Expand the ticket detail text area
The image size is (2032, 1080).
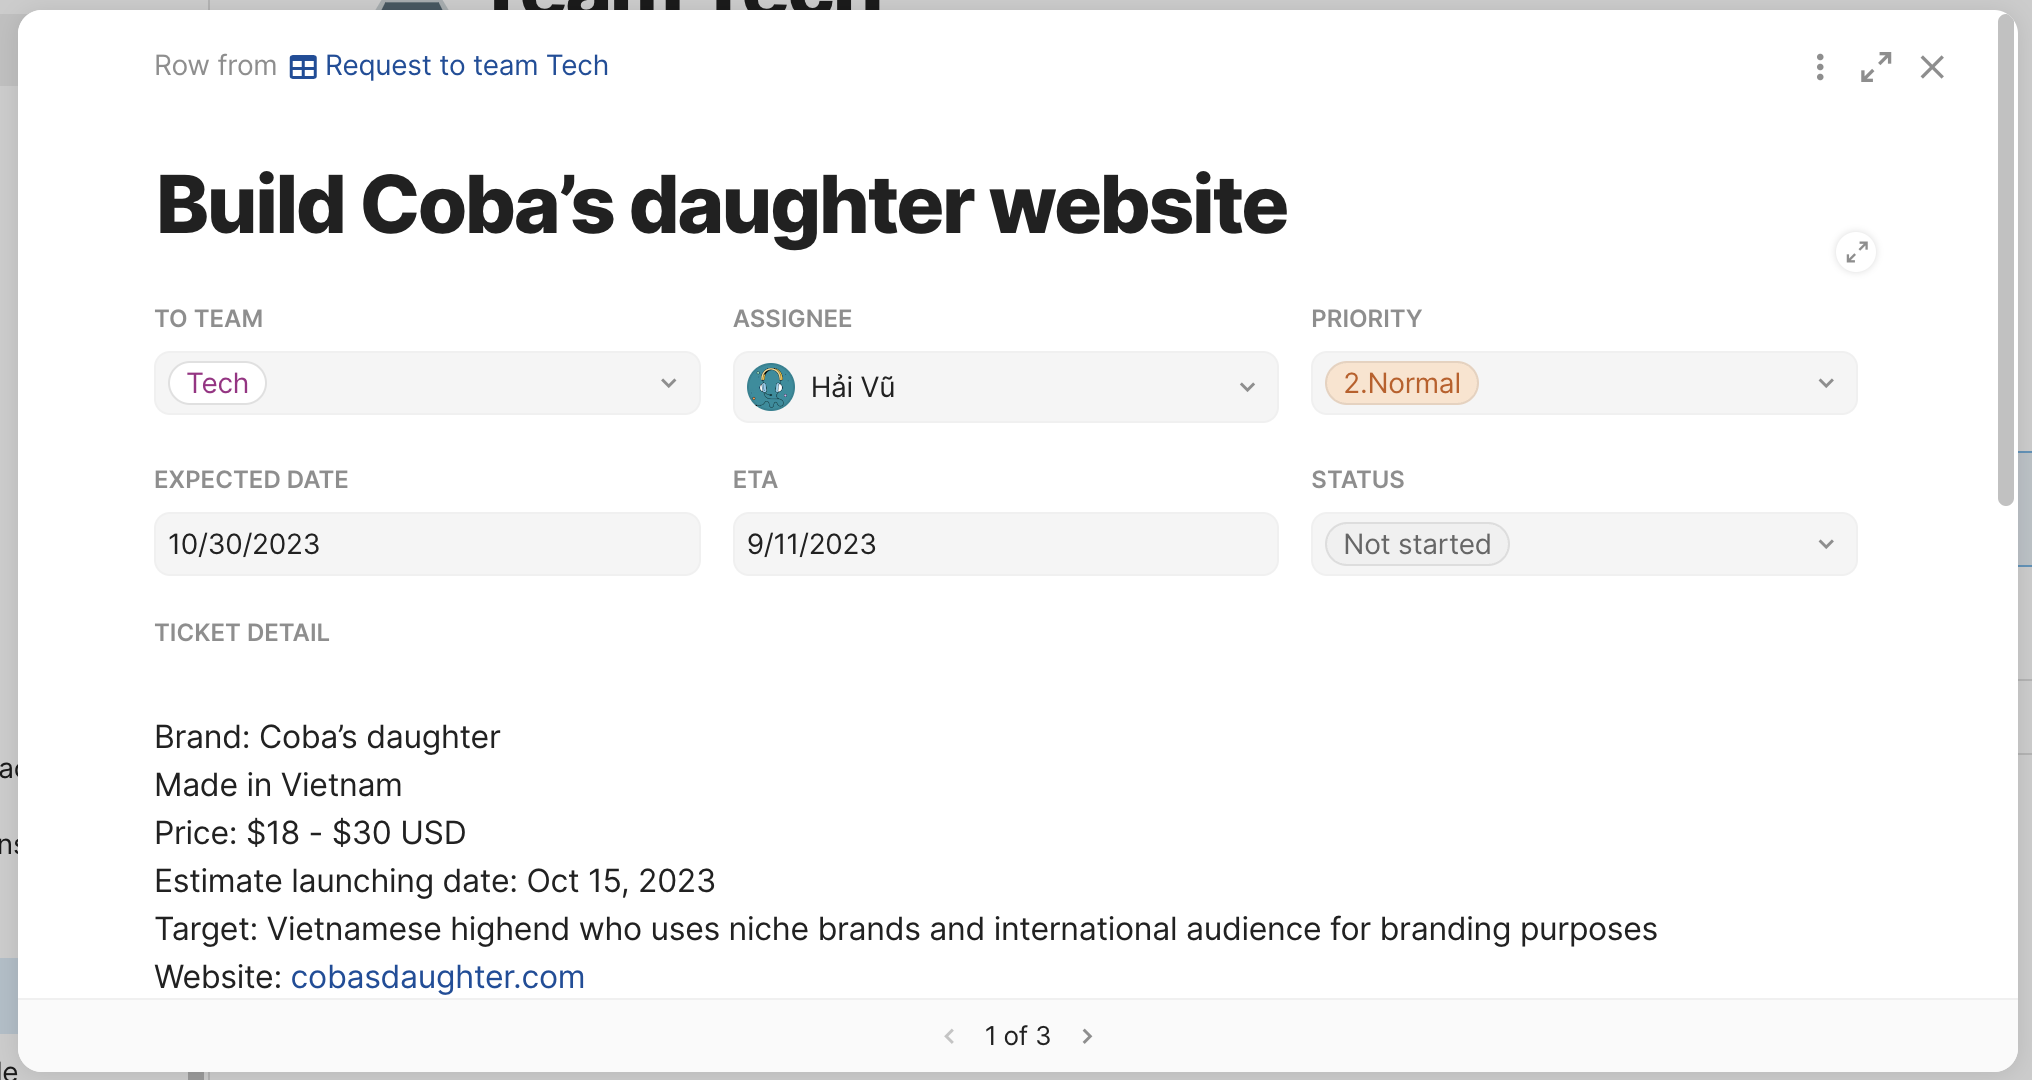(x=1856, y=252)
